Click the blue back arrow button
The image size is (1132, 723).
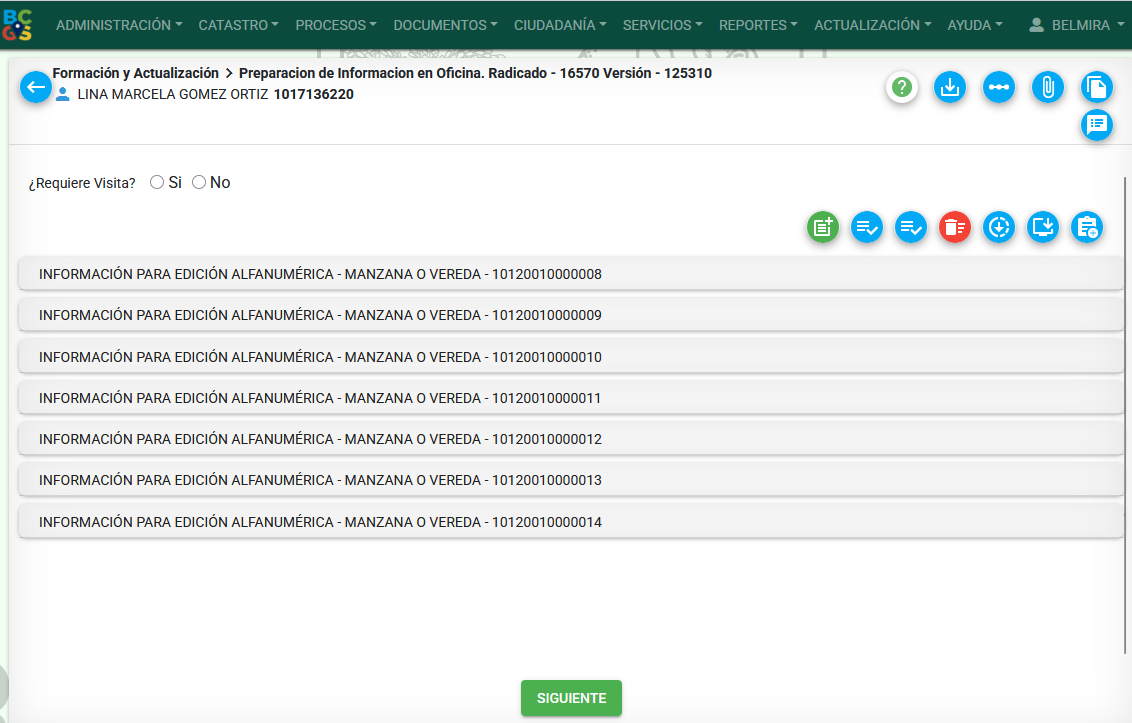coord(36,88)
